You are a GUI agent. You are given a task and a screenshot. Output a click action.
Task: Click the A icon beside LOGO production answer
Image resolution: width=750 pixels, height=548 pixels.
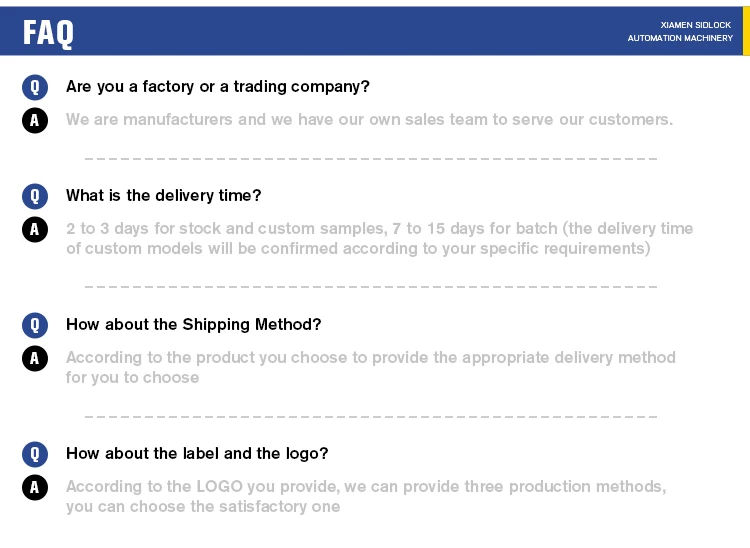(34, 487)
